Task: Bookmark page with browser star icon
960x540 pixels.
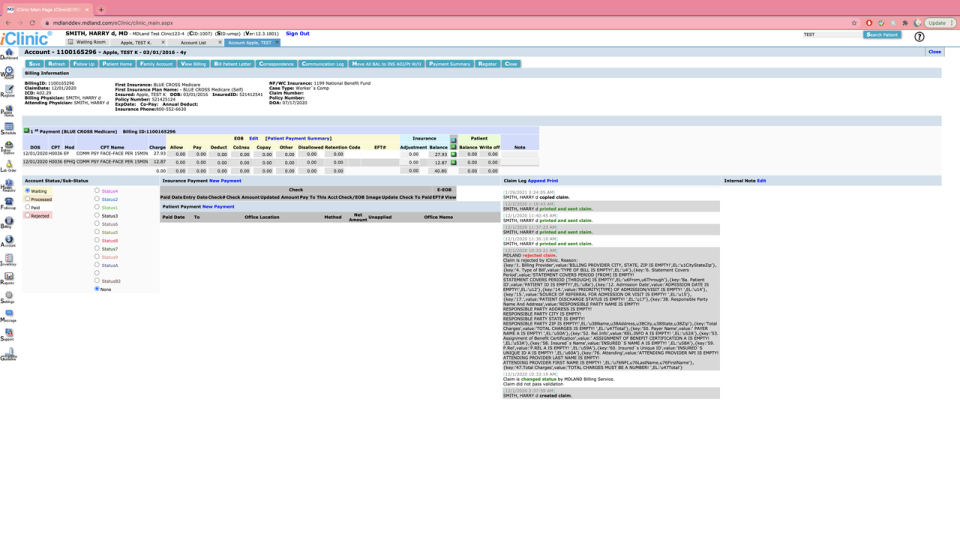Action: (x=854, y=23)
